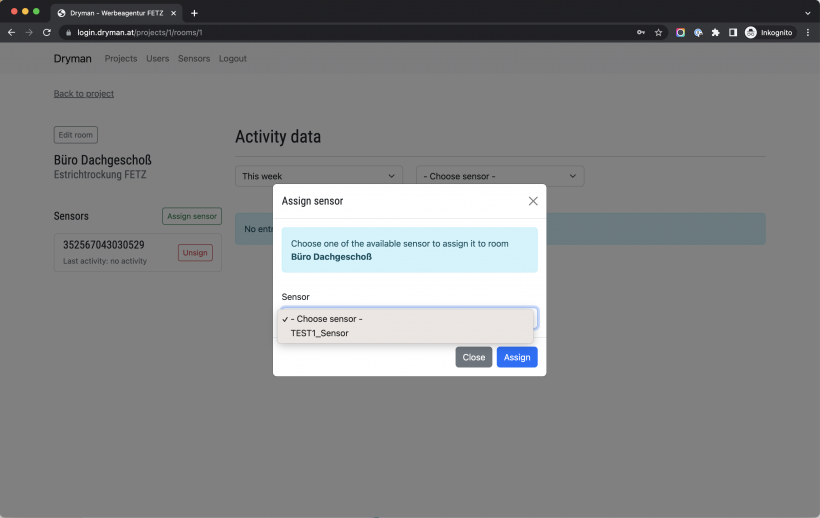Click the browser back arrow
Screen dimensions: 820x518
click(x=12, y=32)
